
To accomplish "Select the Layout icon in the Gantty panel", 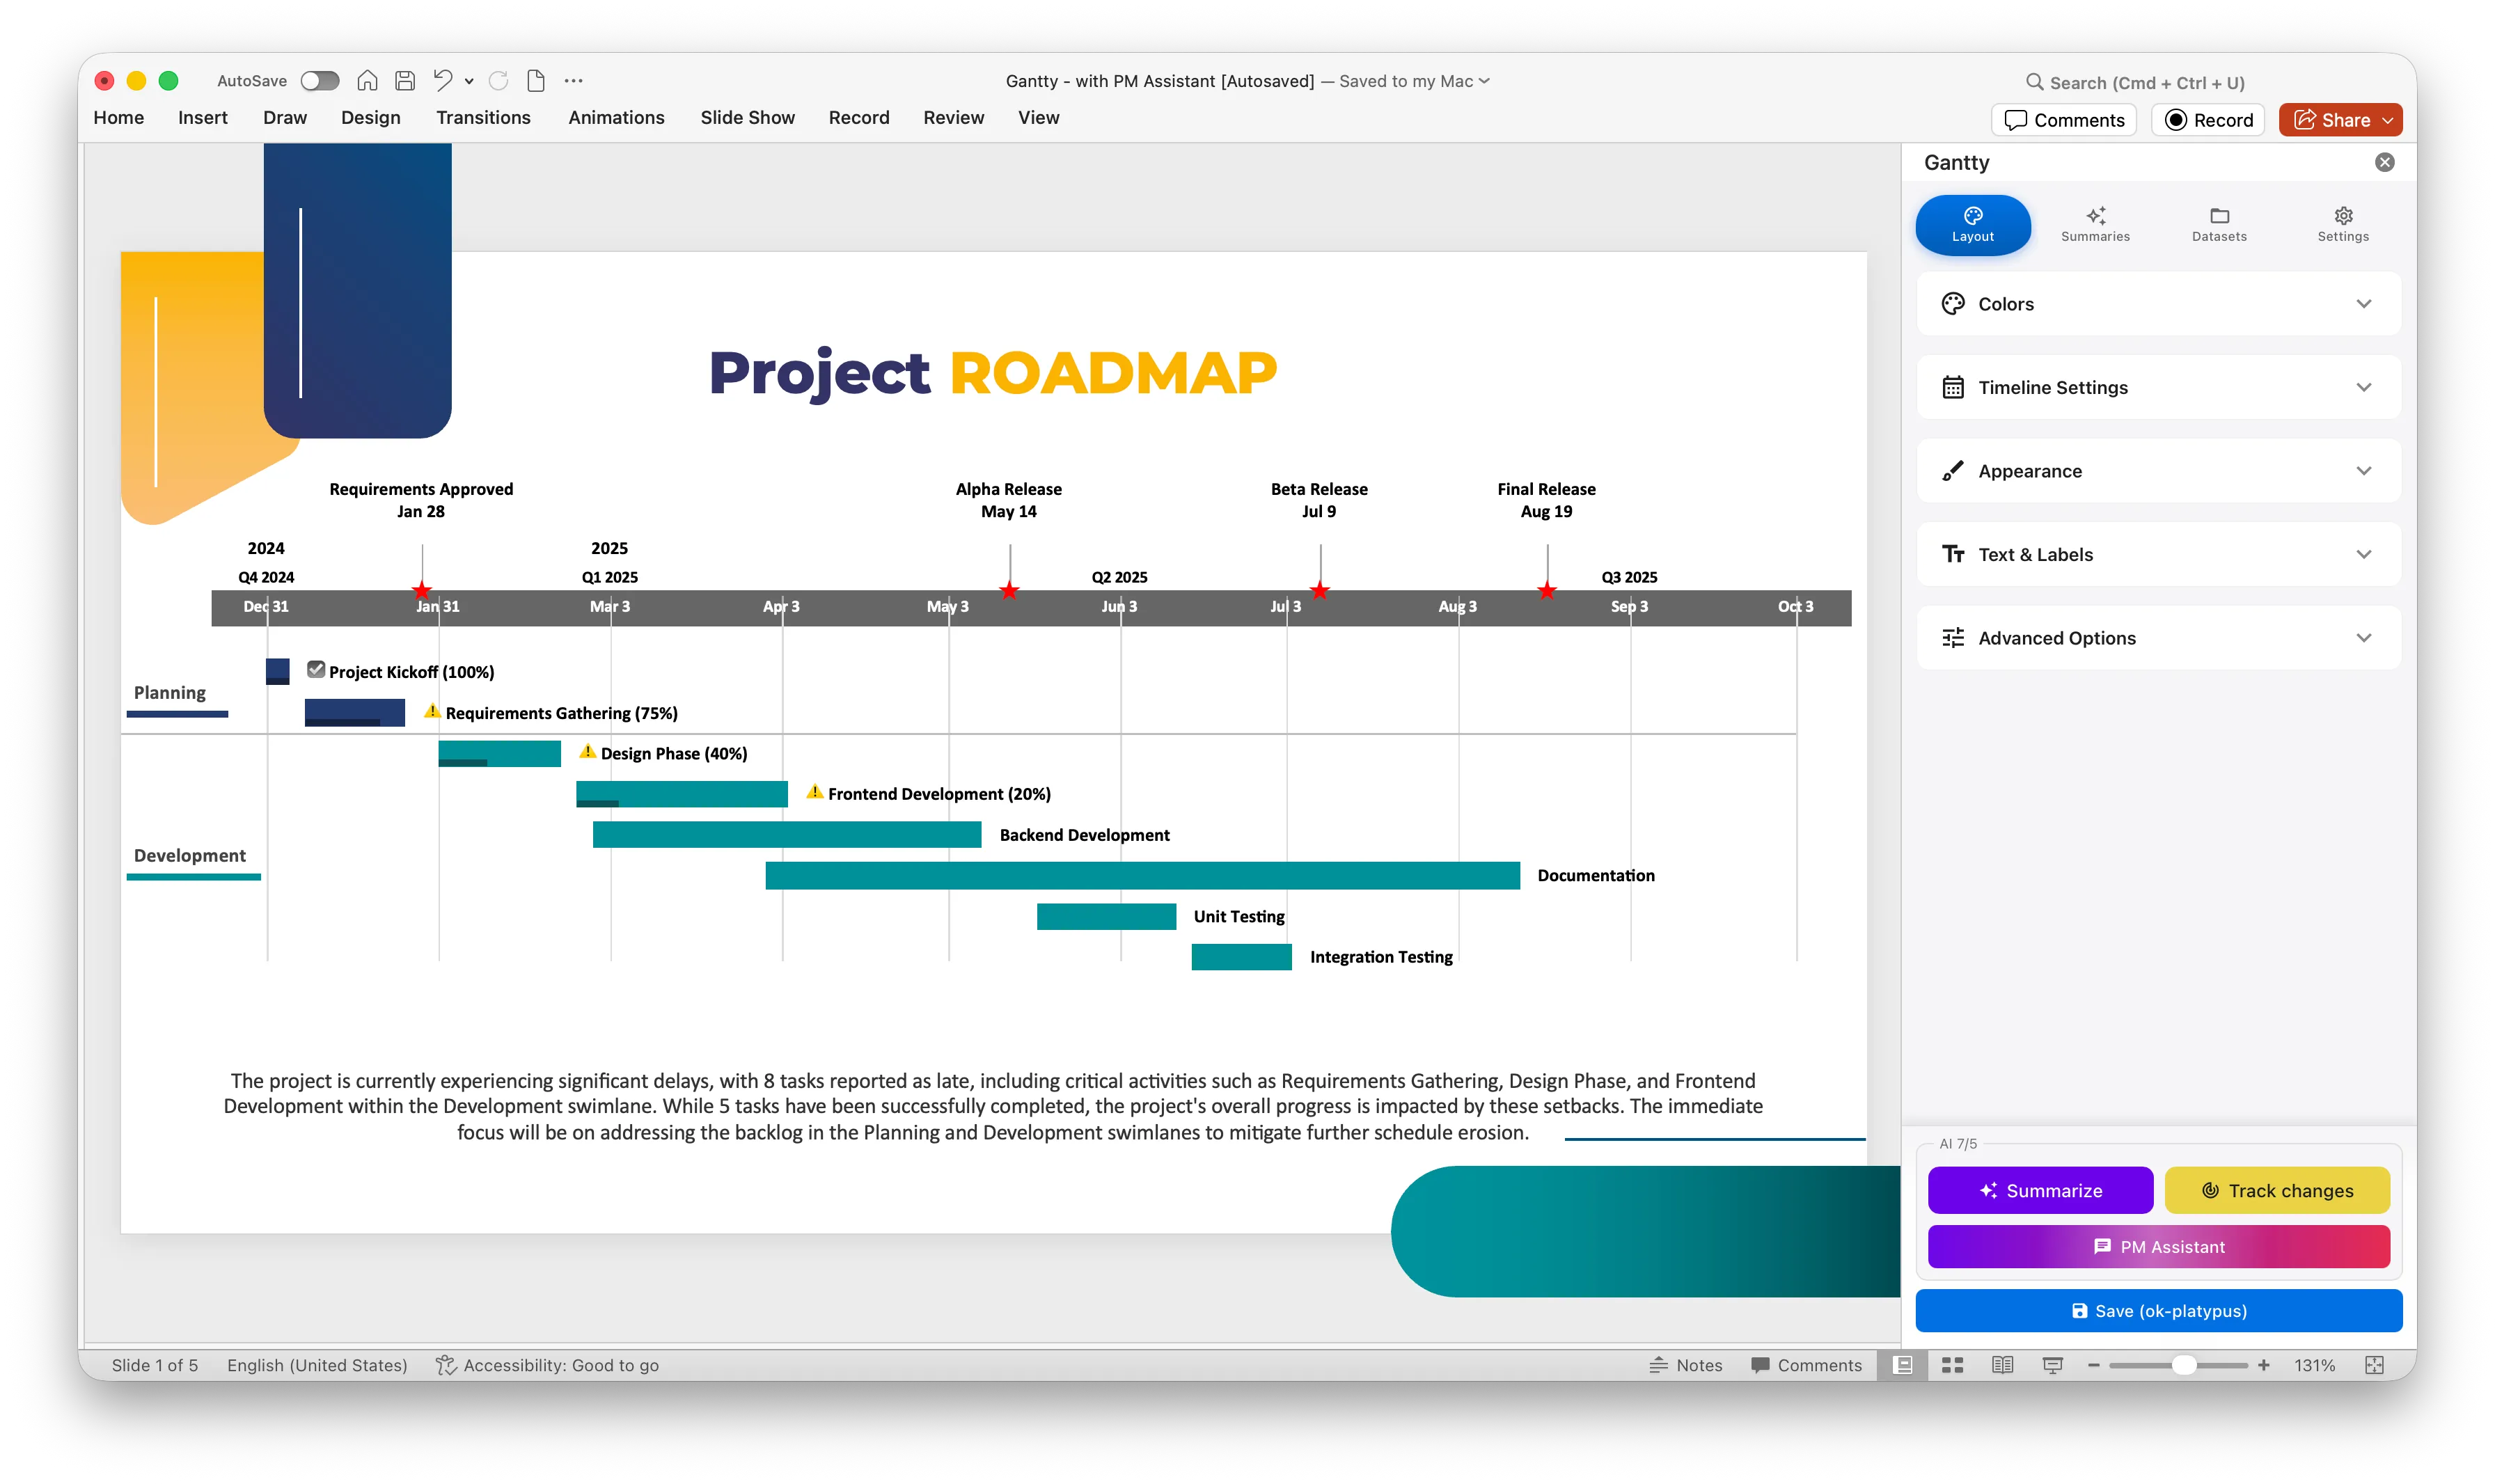I will (1971, 224).
